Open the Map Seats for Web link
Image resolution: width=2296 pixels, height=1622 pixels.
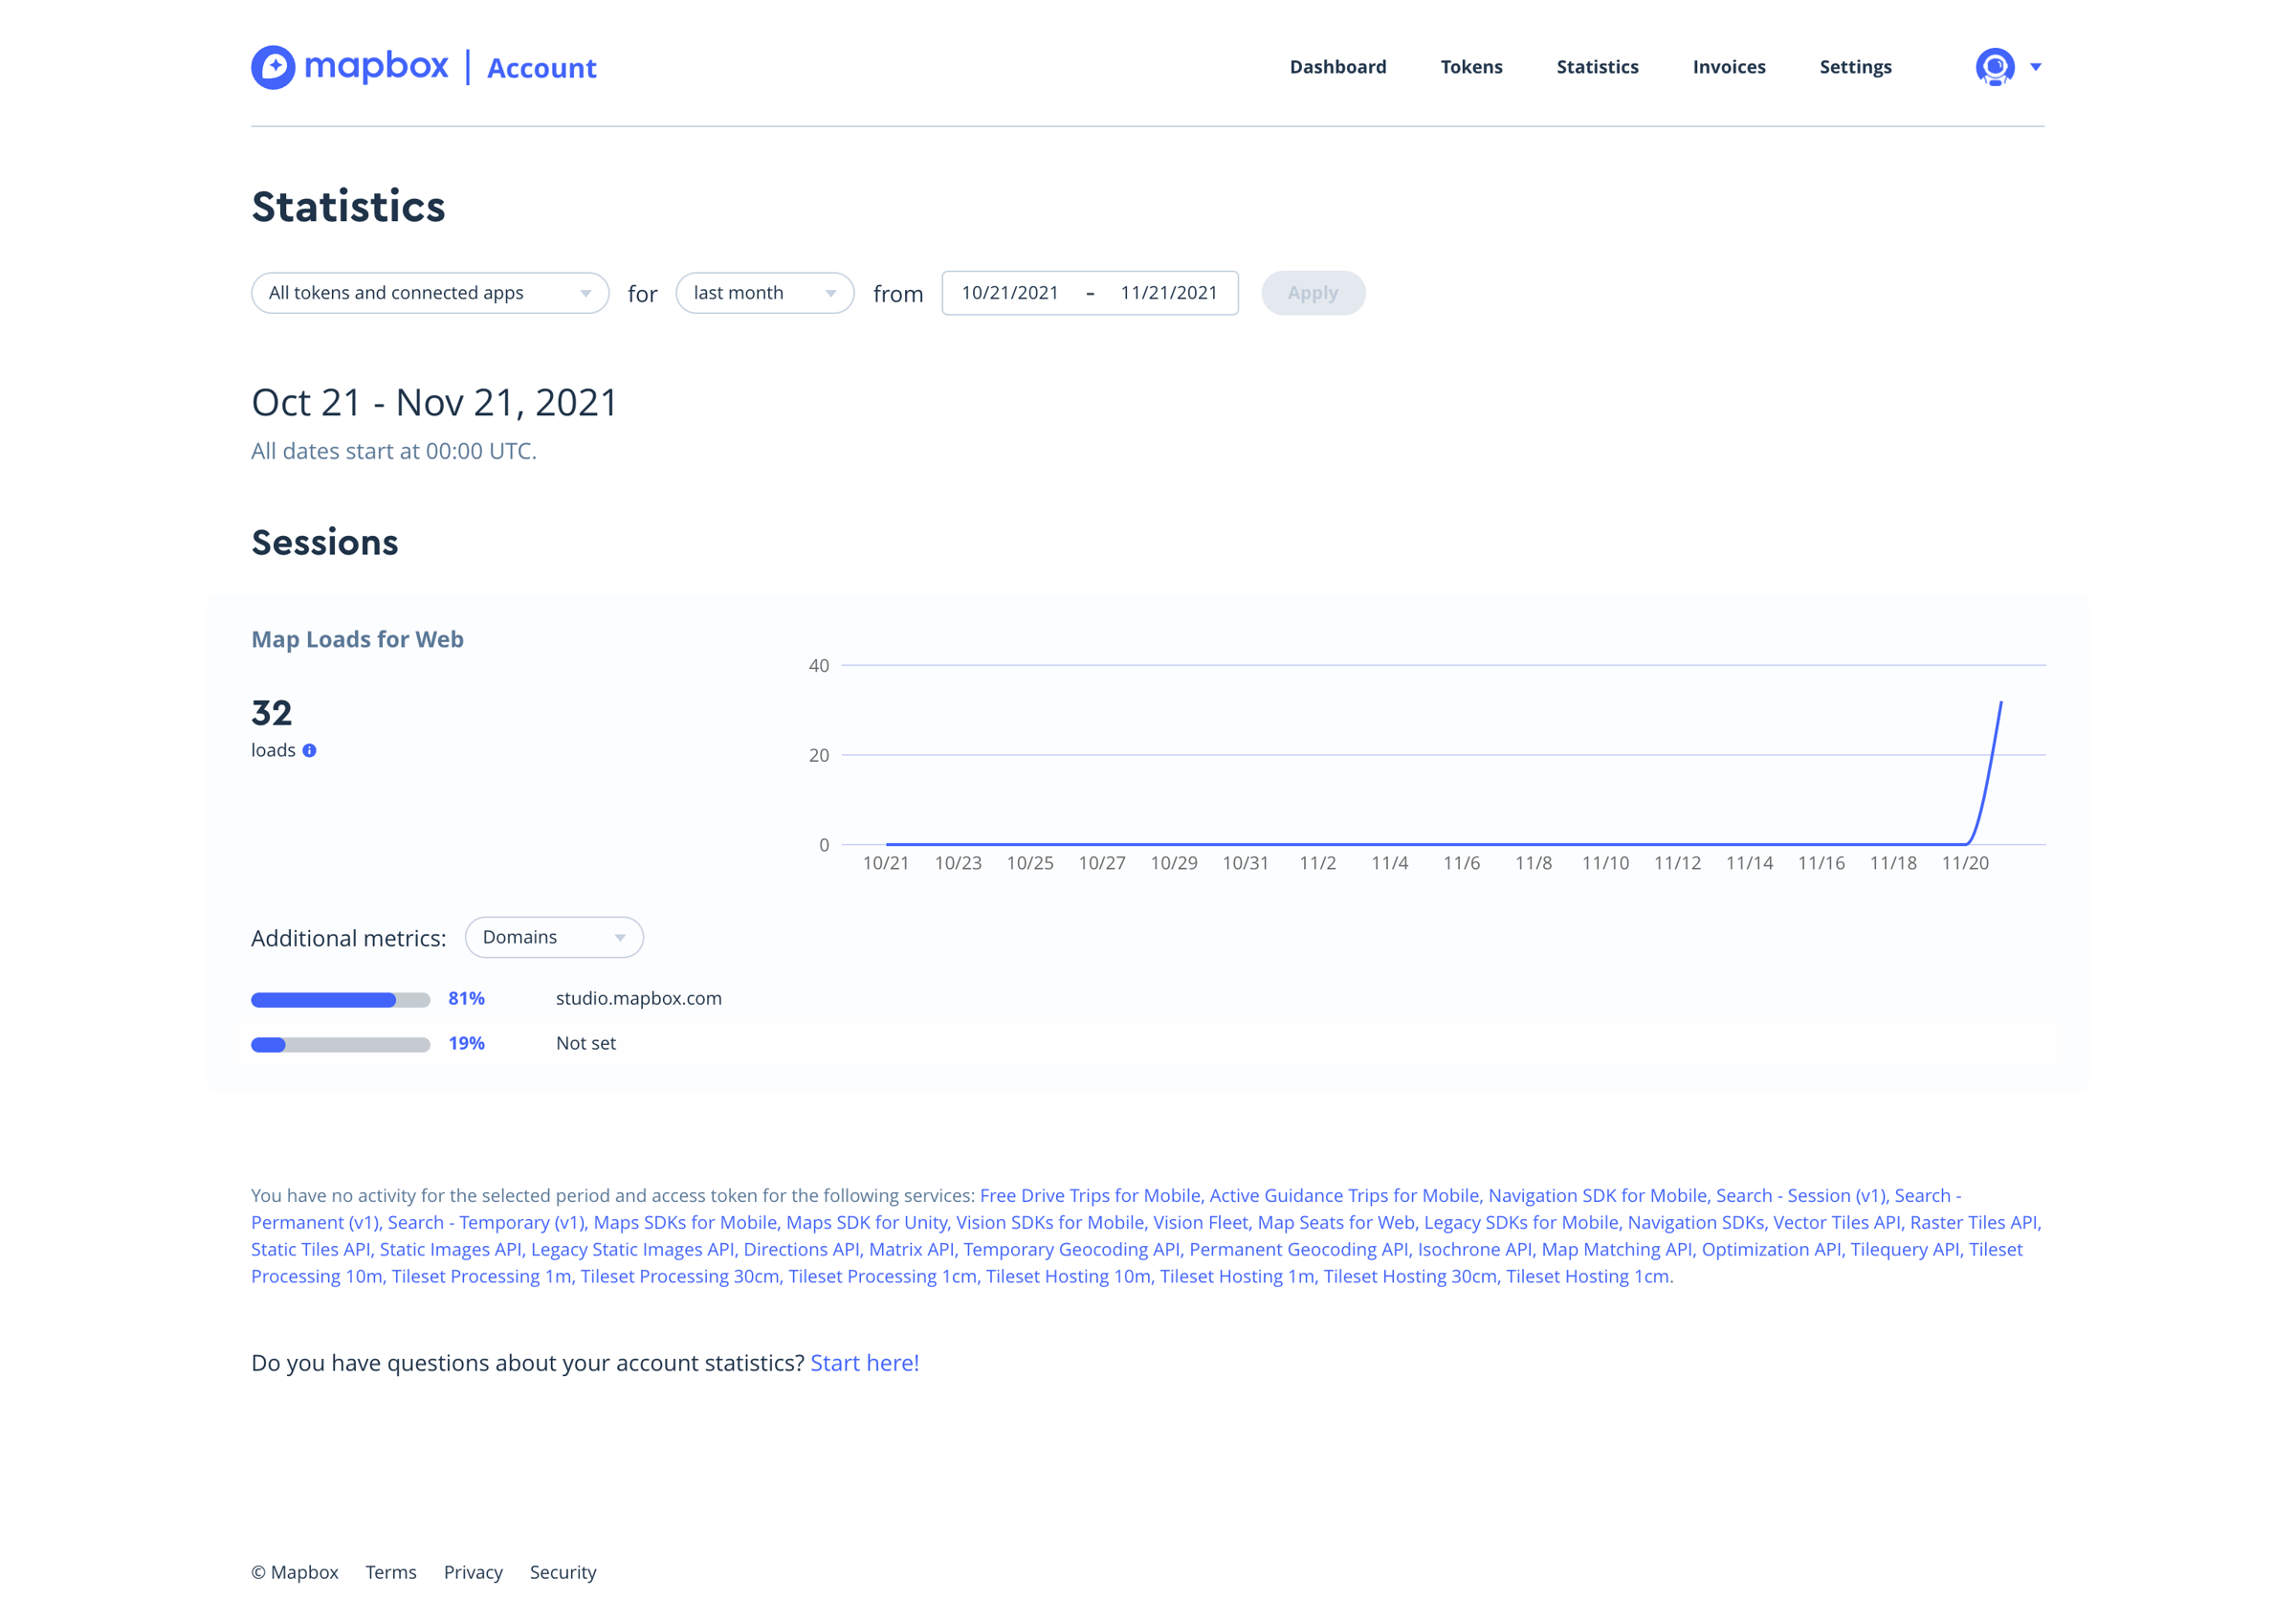coord(1336,1222)
